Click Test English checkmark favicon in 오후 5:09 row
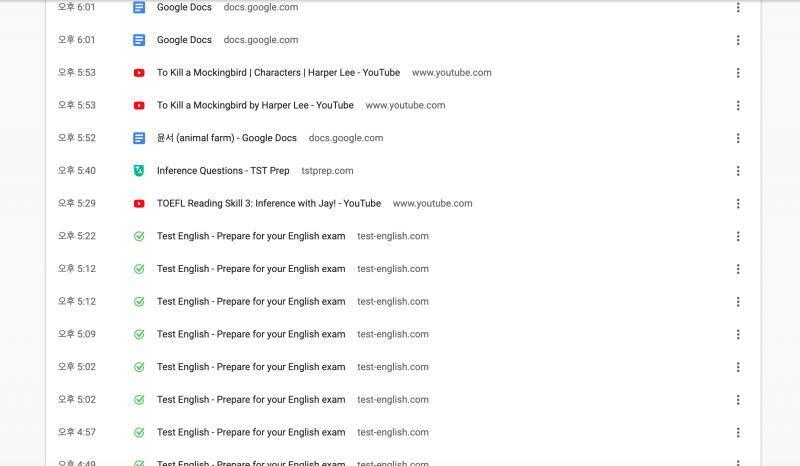 pyautogui.click(x=139, y=334)
